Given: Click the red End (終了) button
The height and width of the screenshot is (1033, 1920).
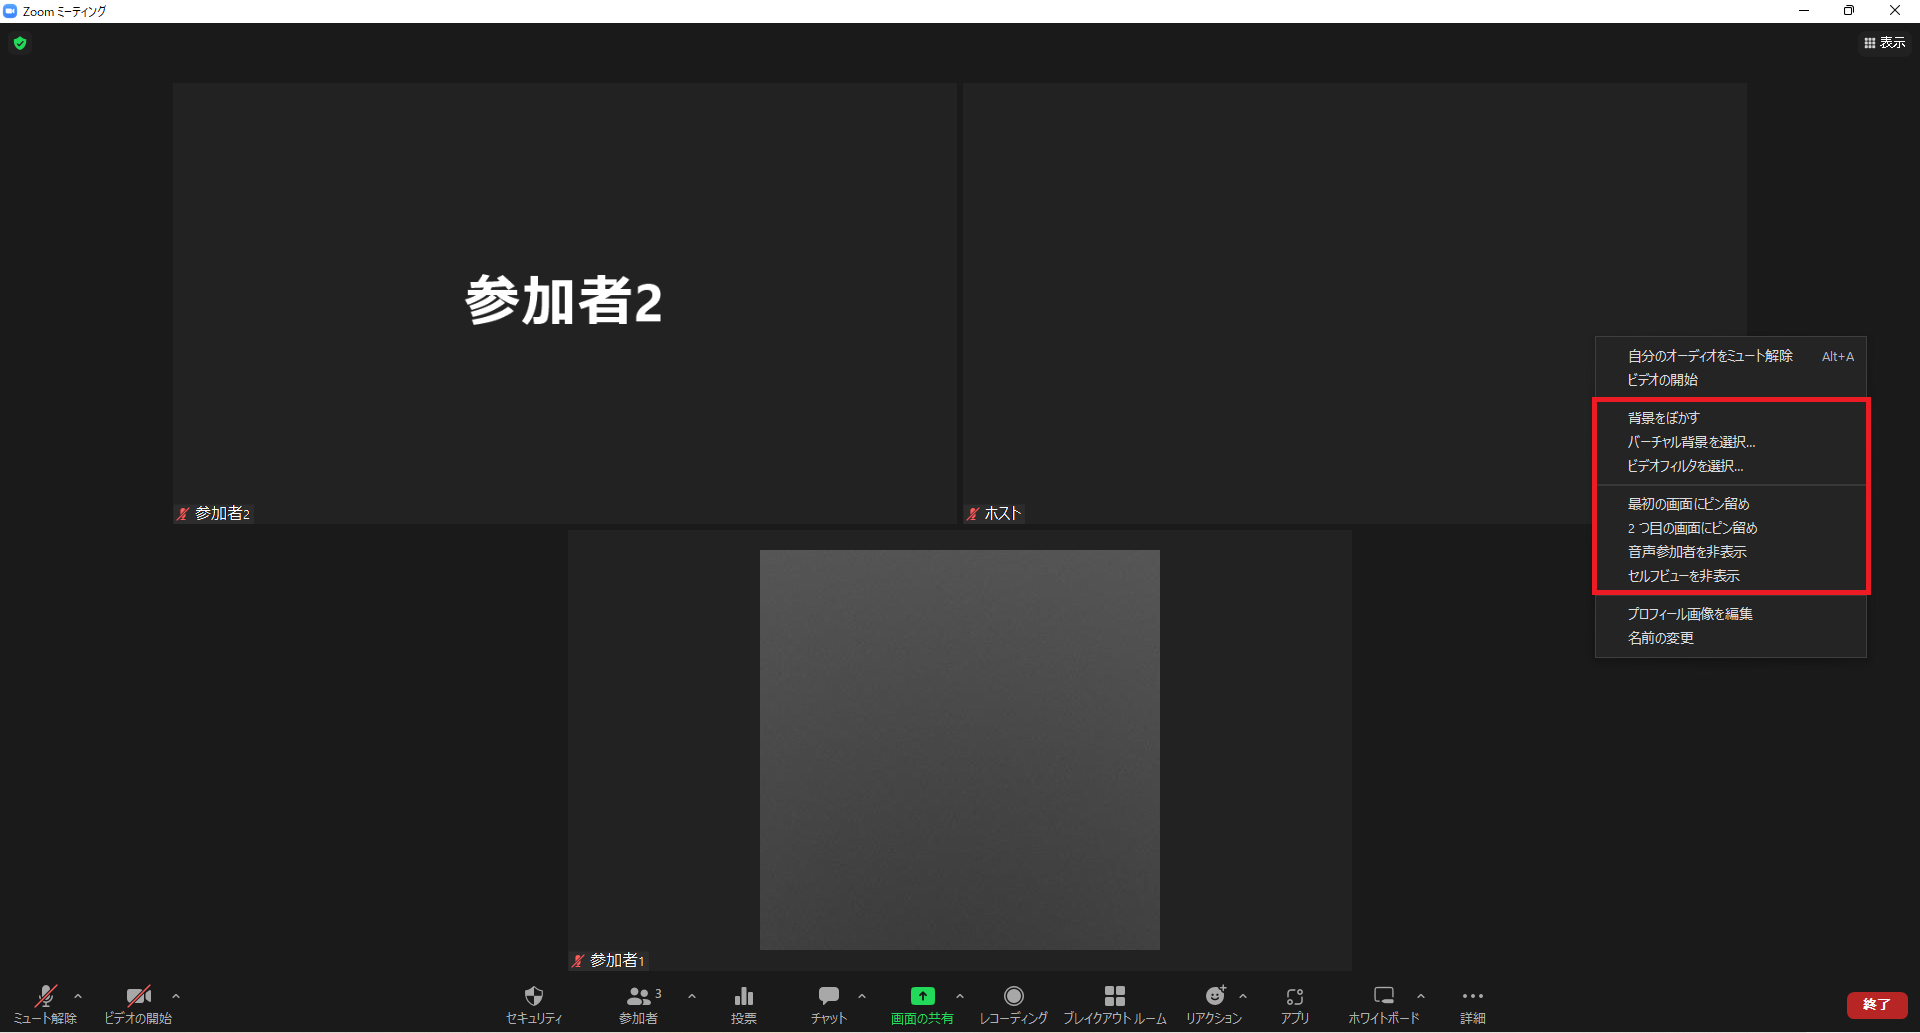Looking at the screenshot, I should coord(1876,1004).
